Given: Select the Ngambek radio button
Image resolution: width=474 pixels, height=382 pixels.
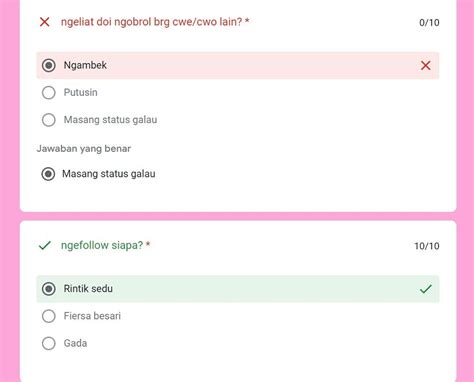Looking at the screenshot, I should 49,65.
